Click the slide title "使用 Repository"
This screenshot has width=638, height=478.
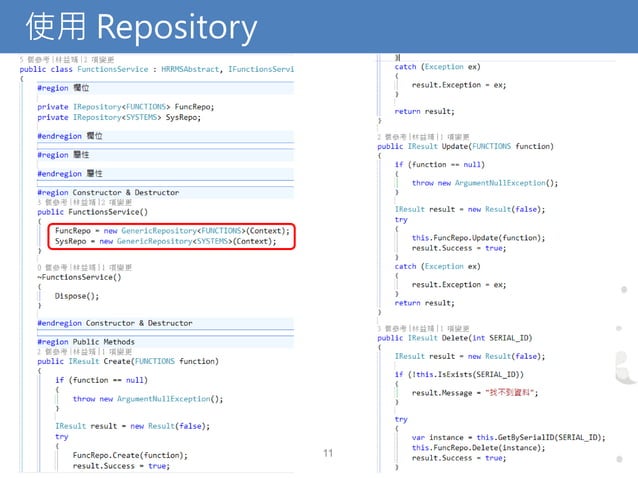click(141, 27)
